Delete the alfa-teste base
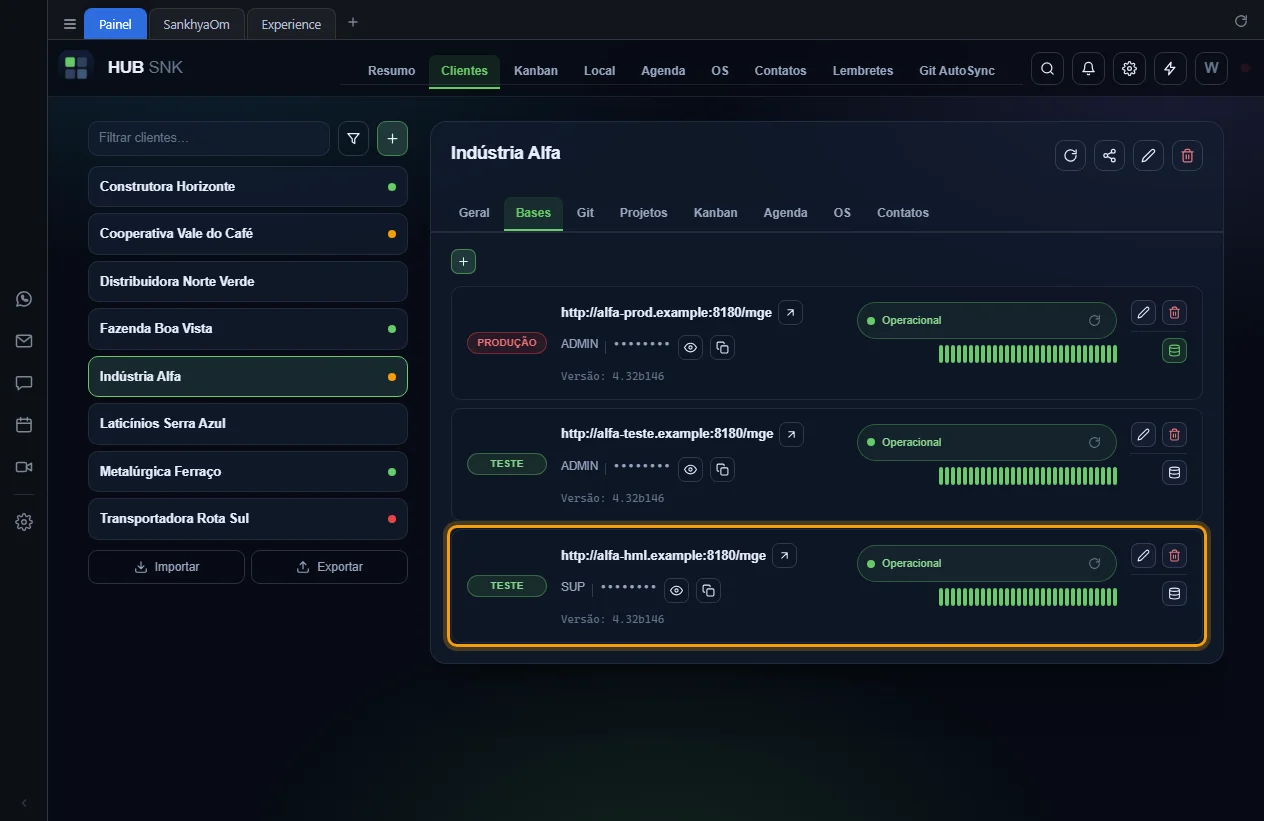1264x821 pixels. coord(1175,434)
